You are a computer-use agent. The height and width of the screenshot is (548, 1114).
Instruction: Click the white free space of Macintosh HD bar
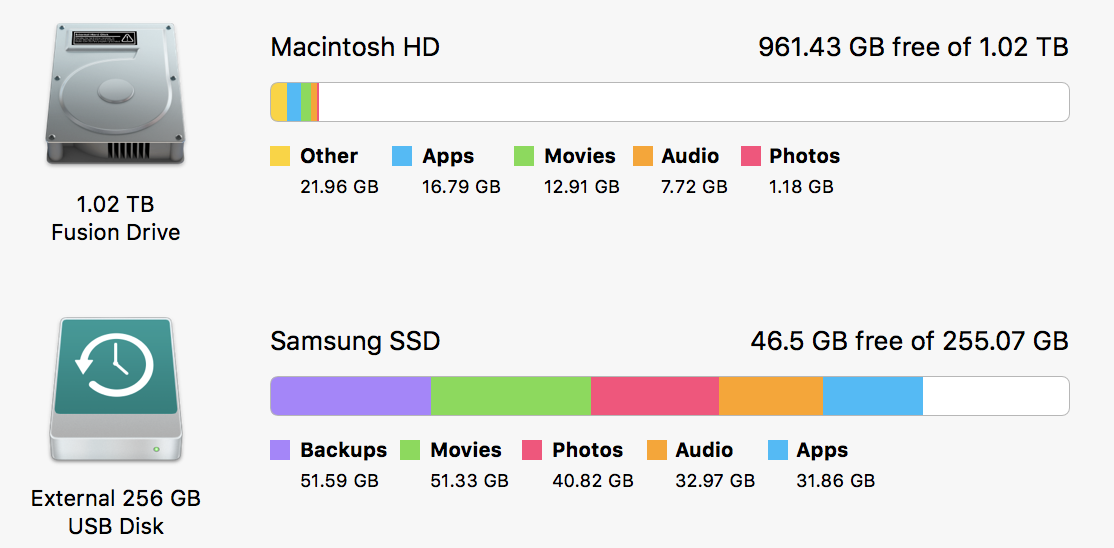[694, 102]
